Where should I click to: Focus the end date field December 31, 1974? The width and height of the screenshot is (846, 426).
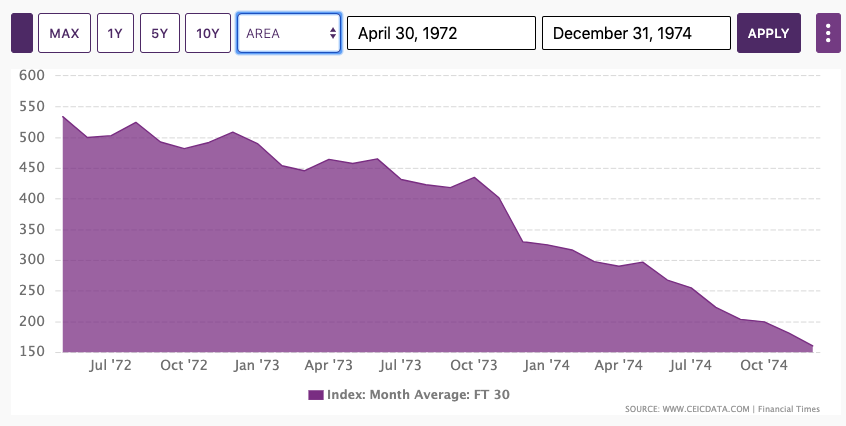[x=636, y=33]
